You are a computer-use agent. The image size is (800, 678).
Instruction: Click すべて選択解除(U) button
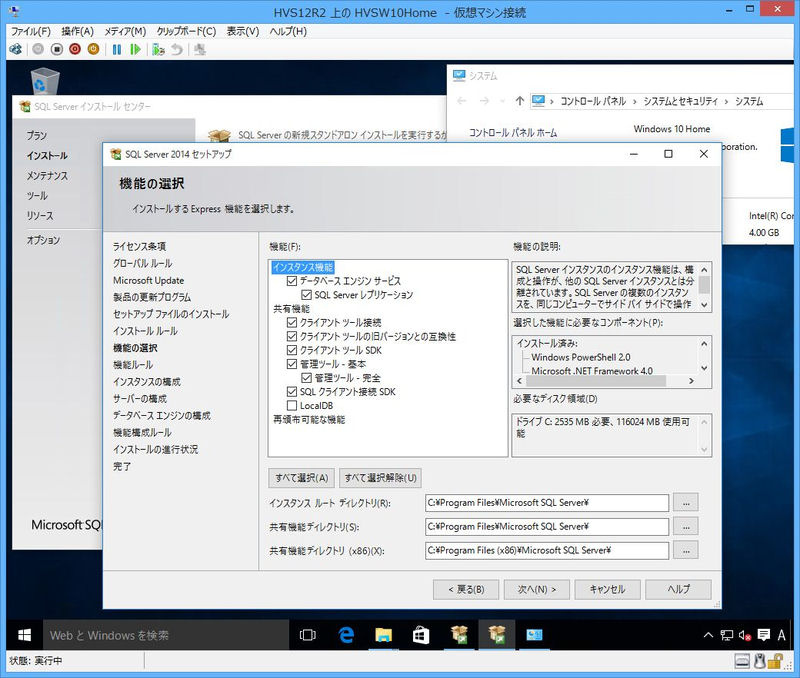[x=381, y=478]
